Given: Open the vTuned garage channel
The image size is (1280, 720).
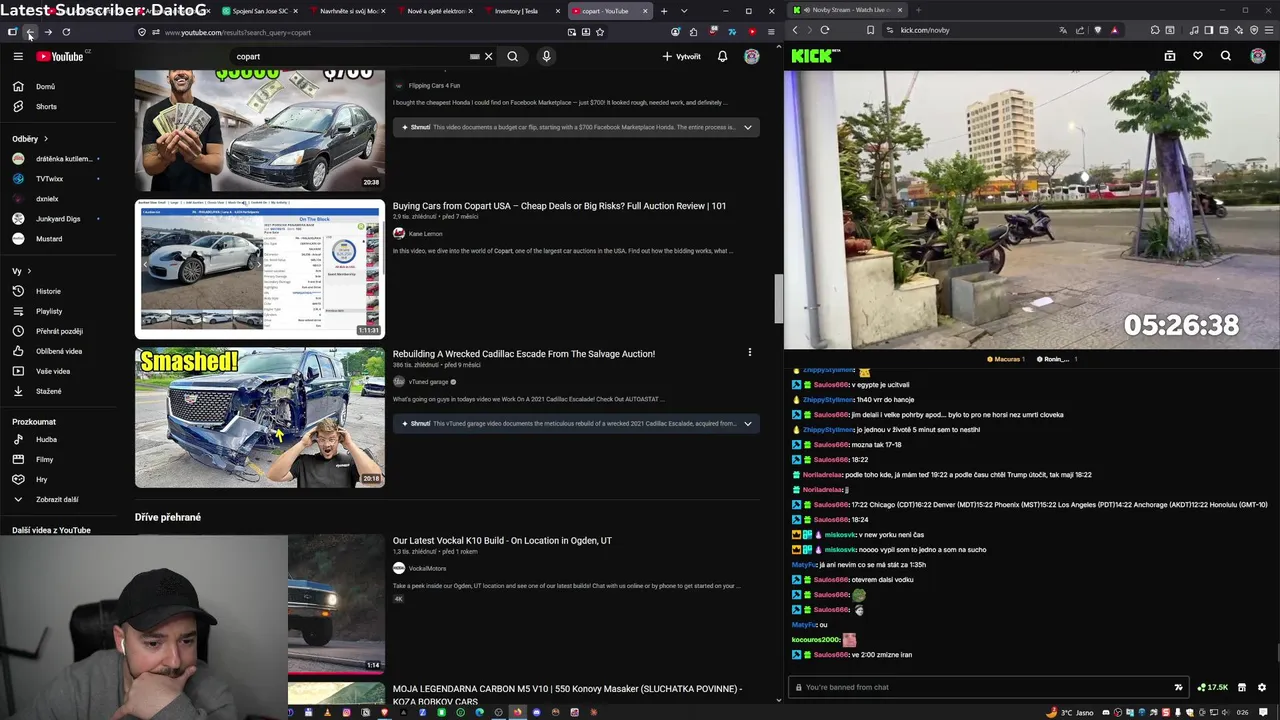Looking at the screenshot, I should pos(428,382).
